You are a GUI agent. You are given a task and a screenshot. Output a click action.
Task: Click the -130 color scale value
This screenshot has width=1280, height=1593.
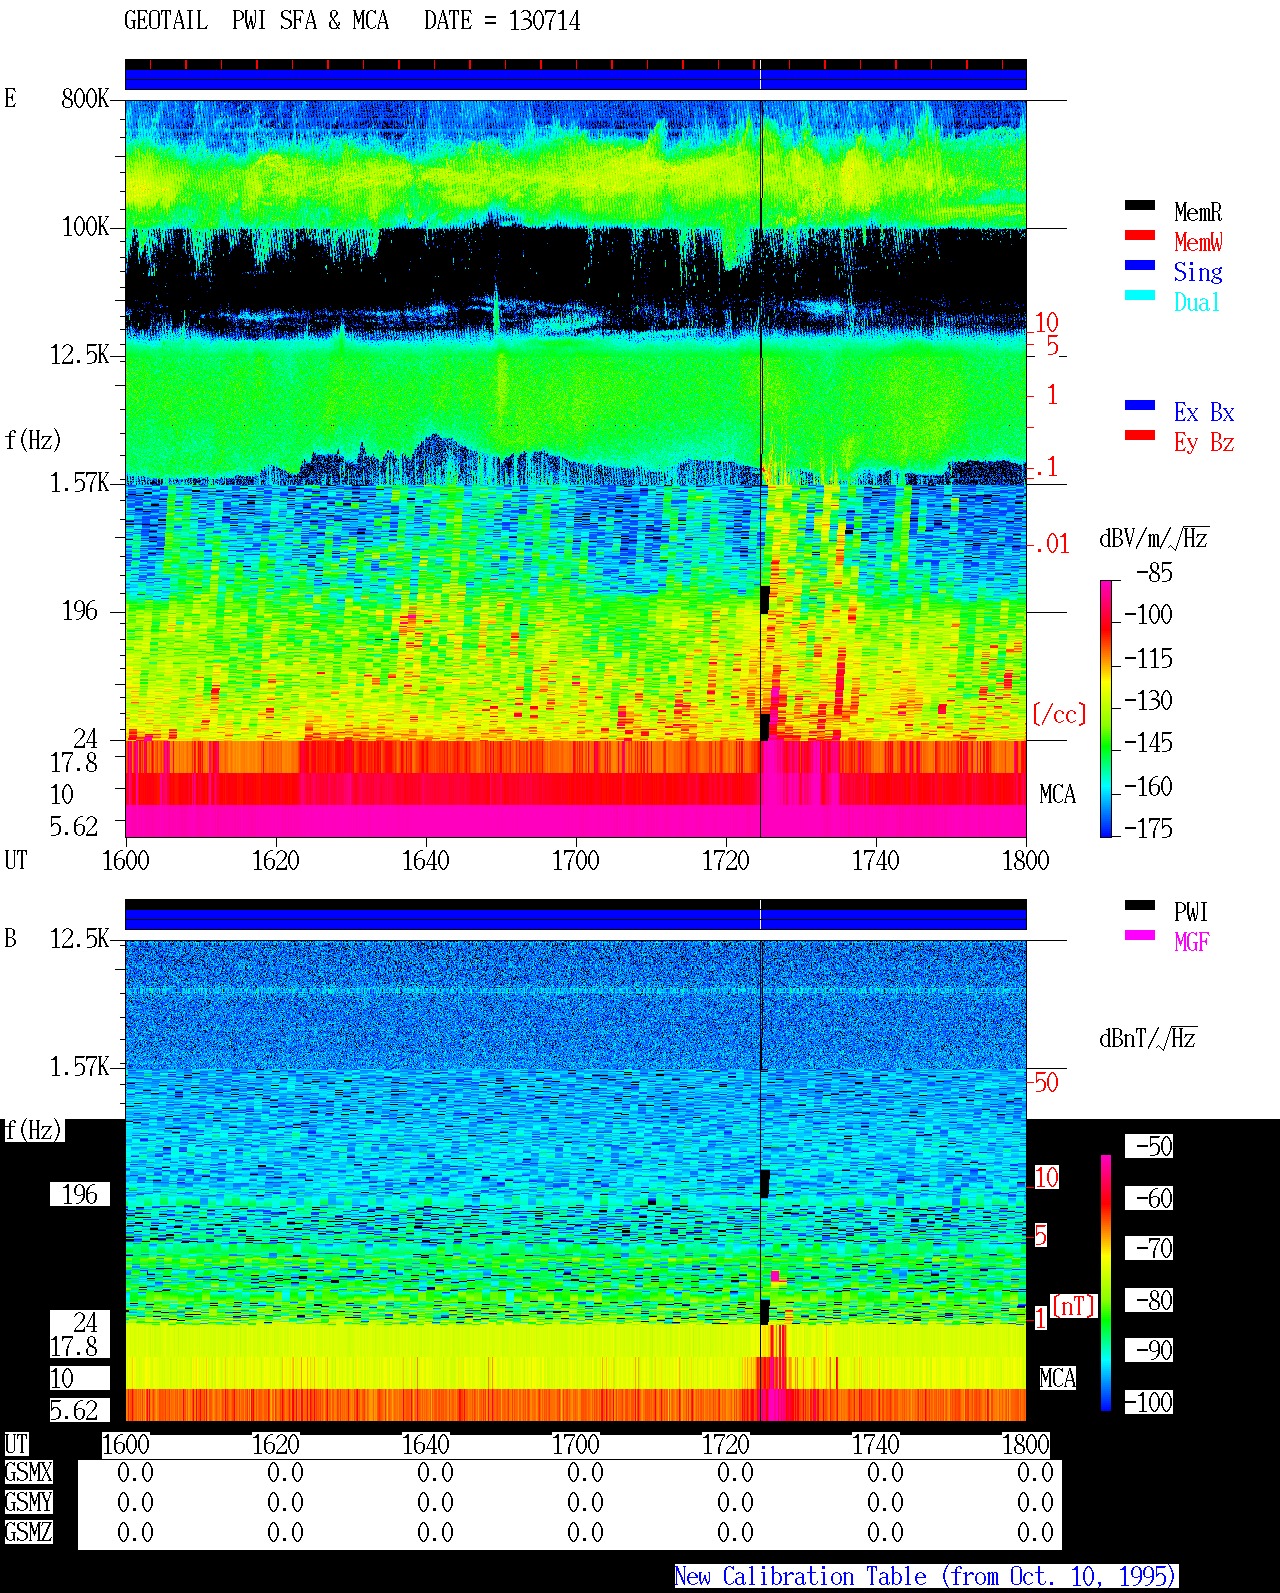[1148, 701]
